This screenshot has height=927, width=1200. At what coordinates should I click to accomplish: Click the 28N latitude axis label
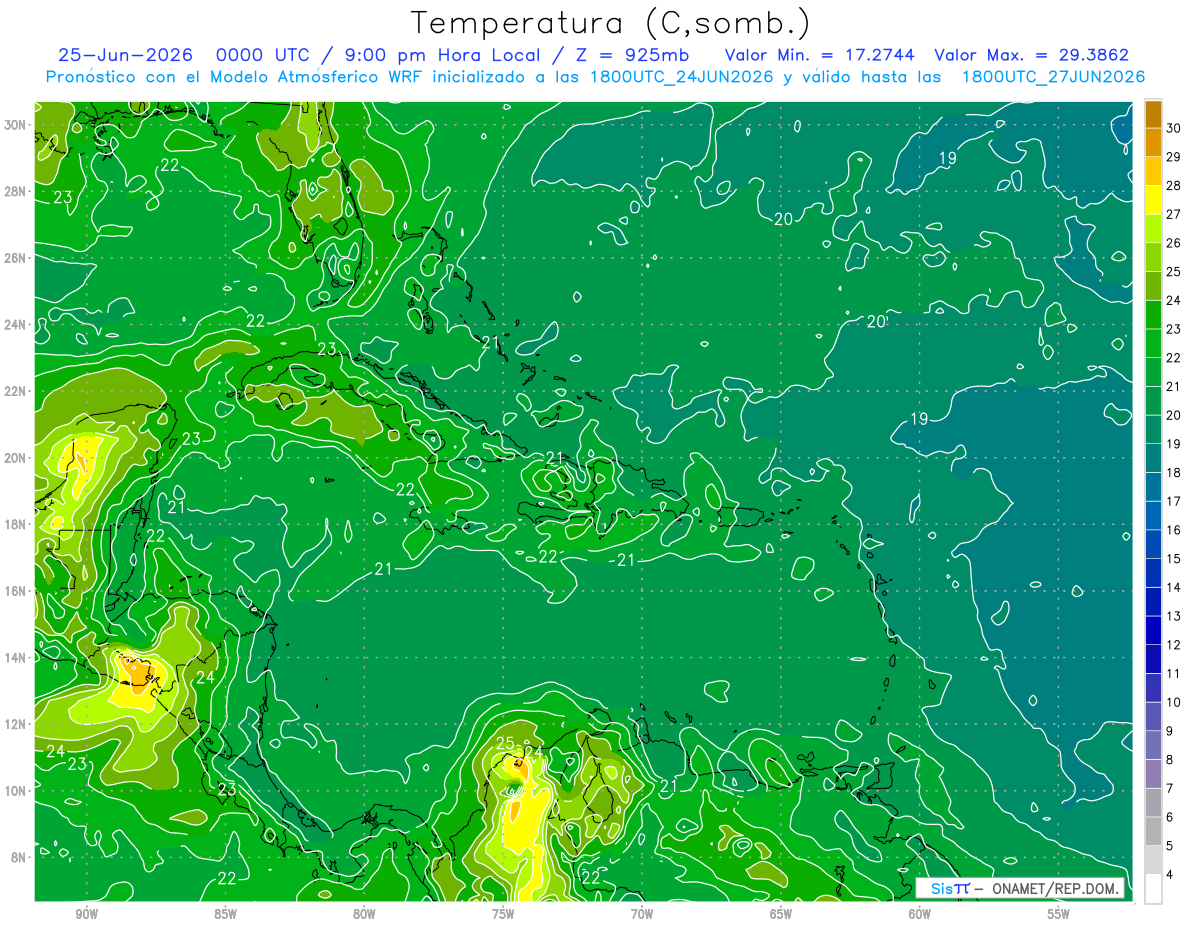coord(15,191)
